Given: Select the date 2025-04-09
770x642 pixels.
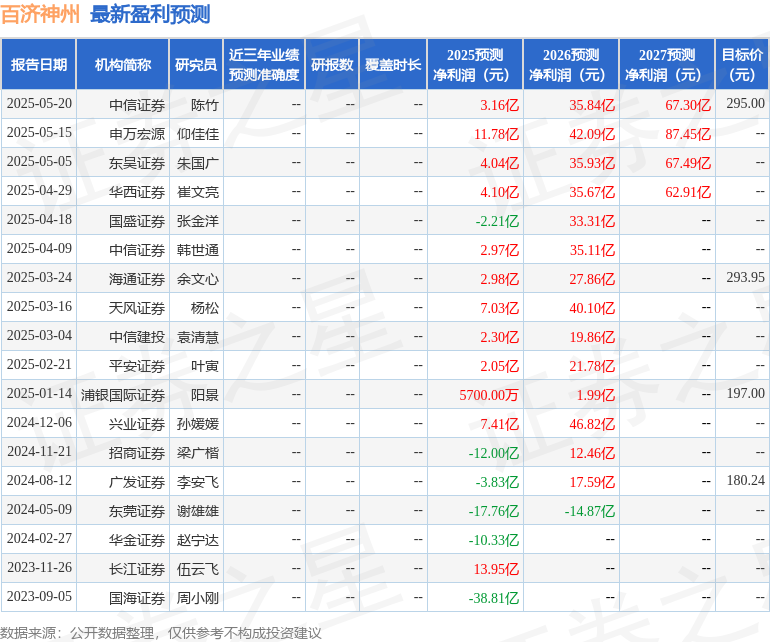Looking at the screenshot, I should (x=39, y=249).
